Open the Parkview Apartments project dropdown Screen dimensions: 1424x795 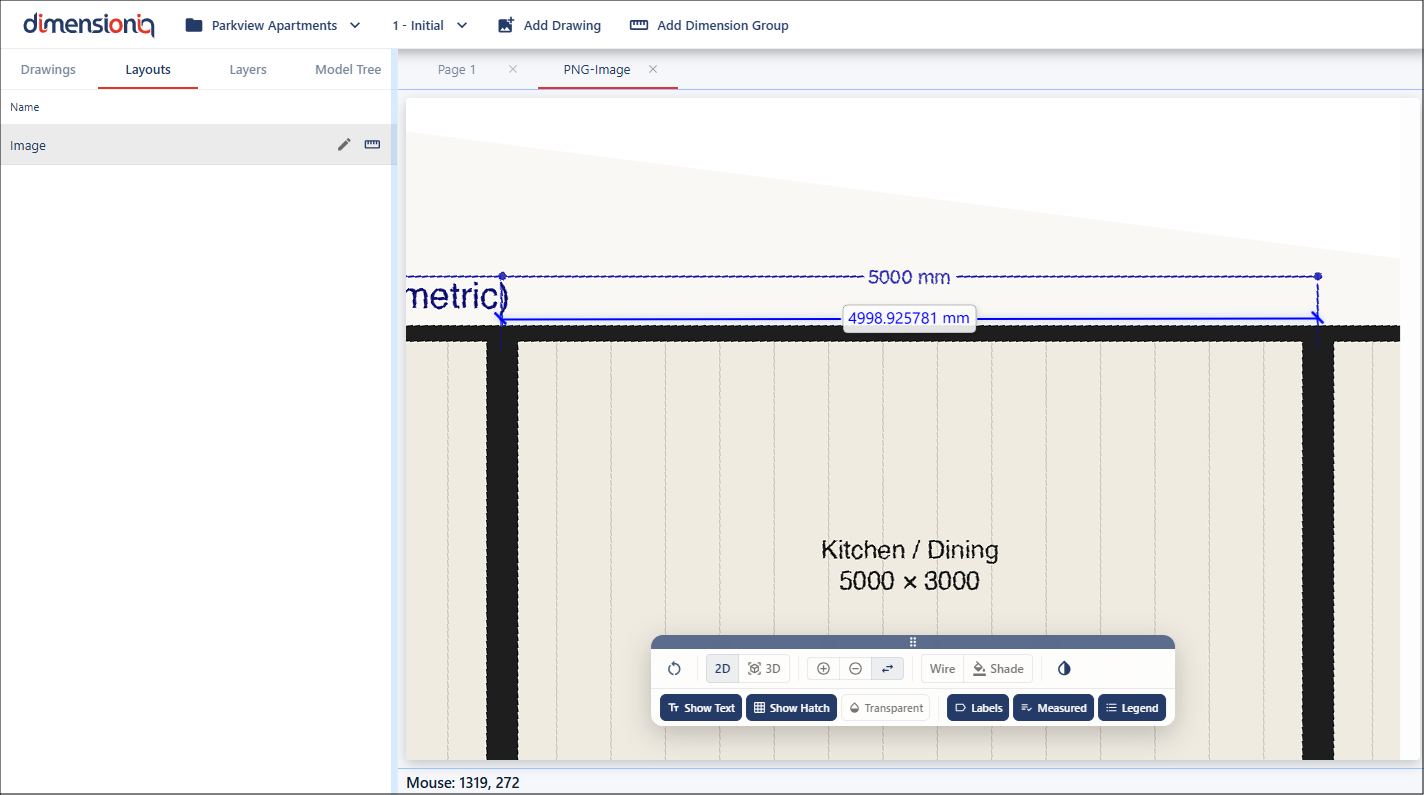[x=273, y=25]
